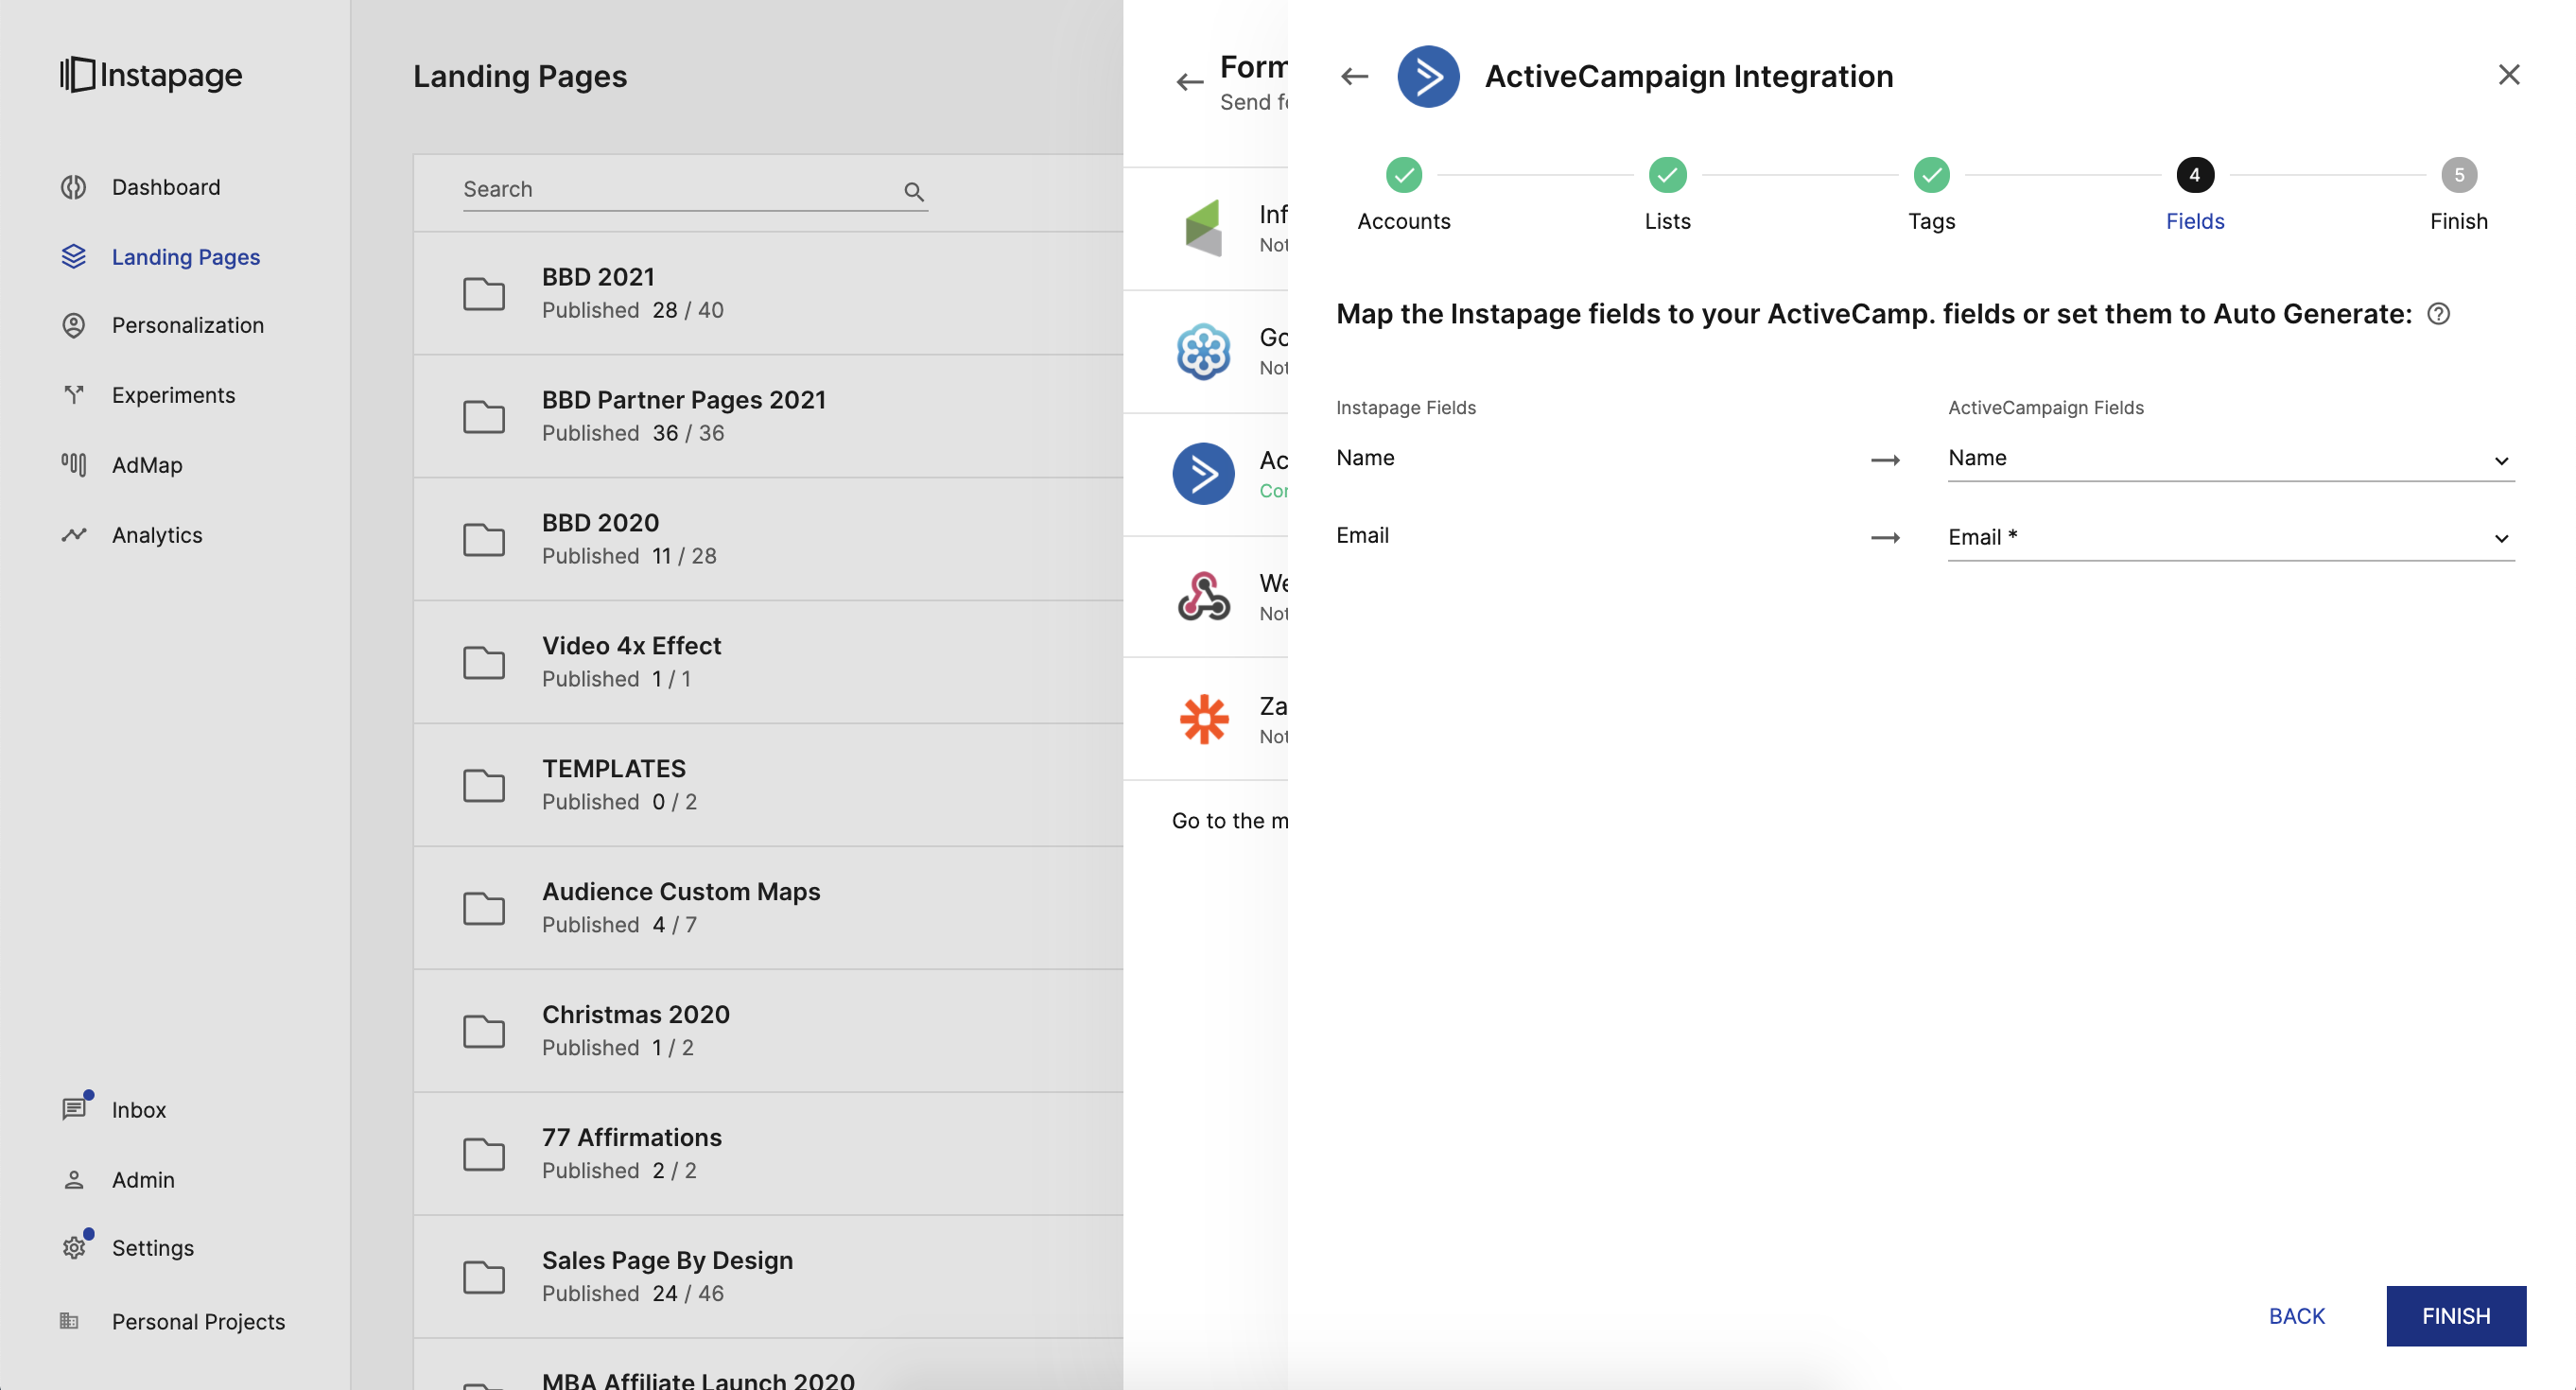The image size is (2576, 1390).
Task: Click the Instapage Fields Email label
Action: tap(1362, 536)
